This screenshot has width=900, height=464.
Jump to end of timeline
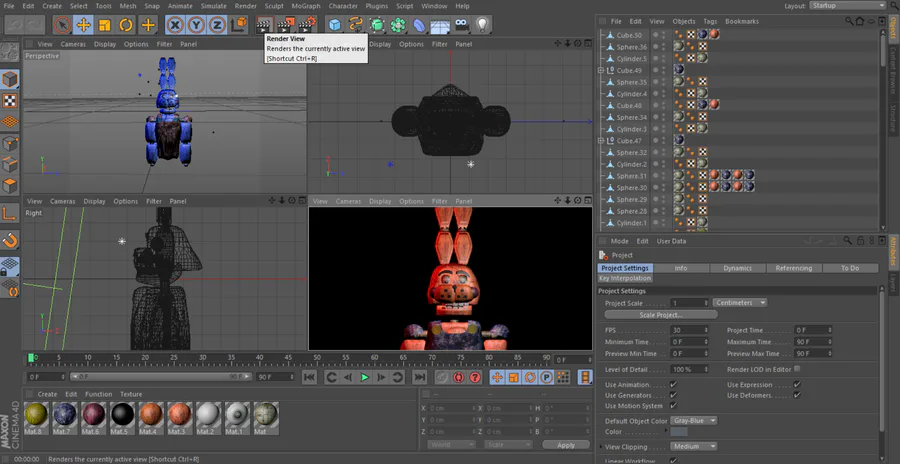click(x=420, y=377)
